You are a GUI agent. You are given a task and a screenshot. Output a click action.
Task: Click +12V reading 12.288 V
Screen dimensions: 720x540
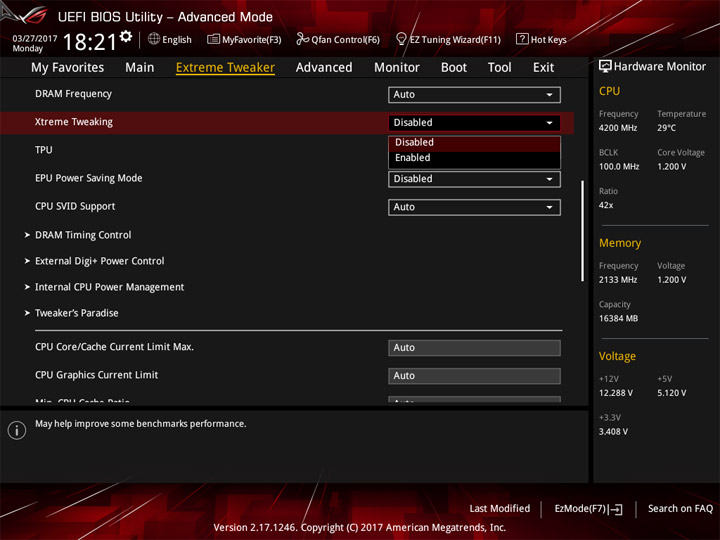click(616, 393)
